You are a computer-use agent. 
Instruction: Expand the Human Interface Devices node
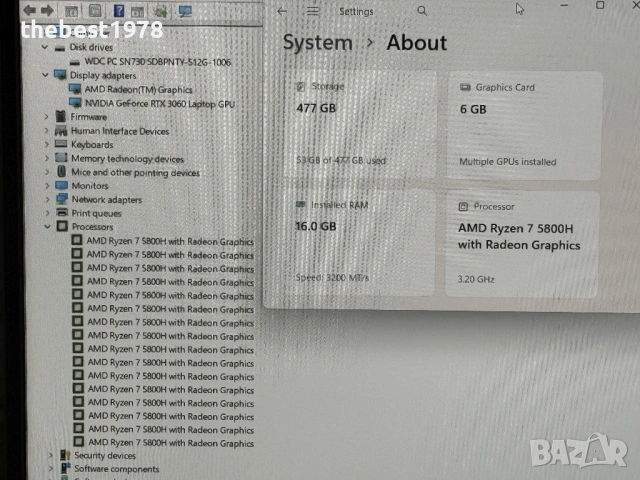click(46, 131)
